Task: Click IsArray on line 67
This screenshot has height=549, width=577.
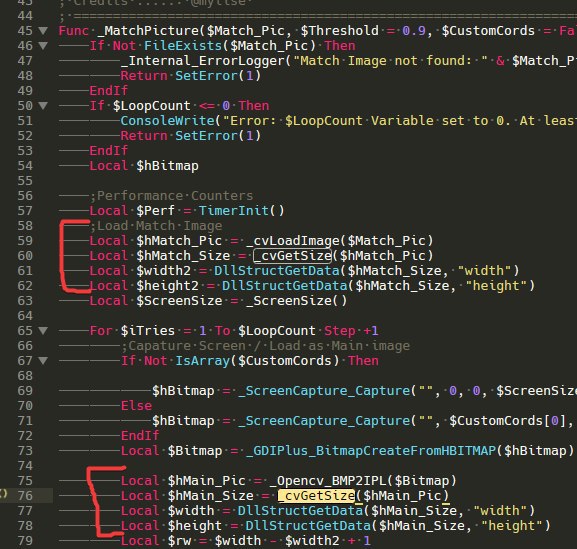Action: coord(202,361)
